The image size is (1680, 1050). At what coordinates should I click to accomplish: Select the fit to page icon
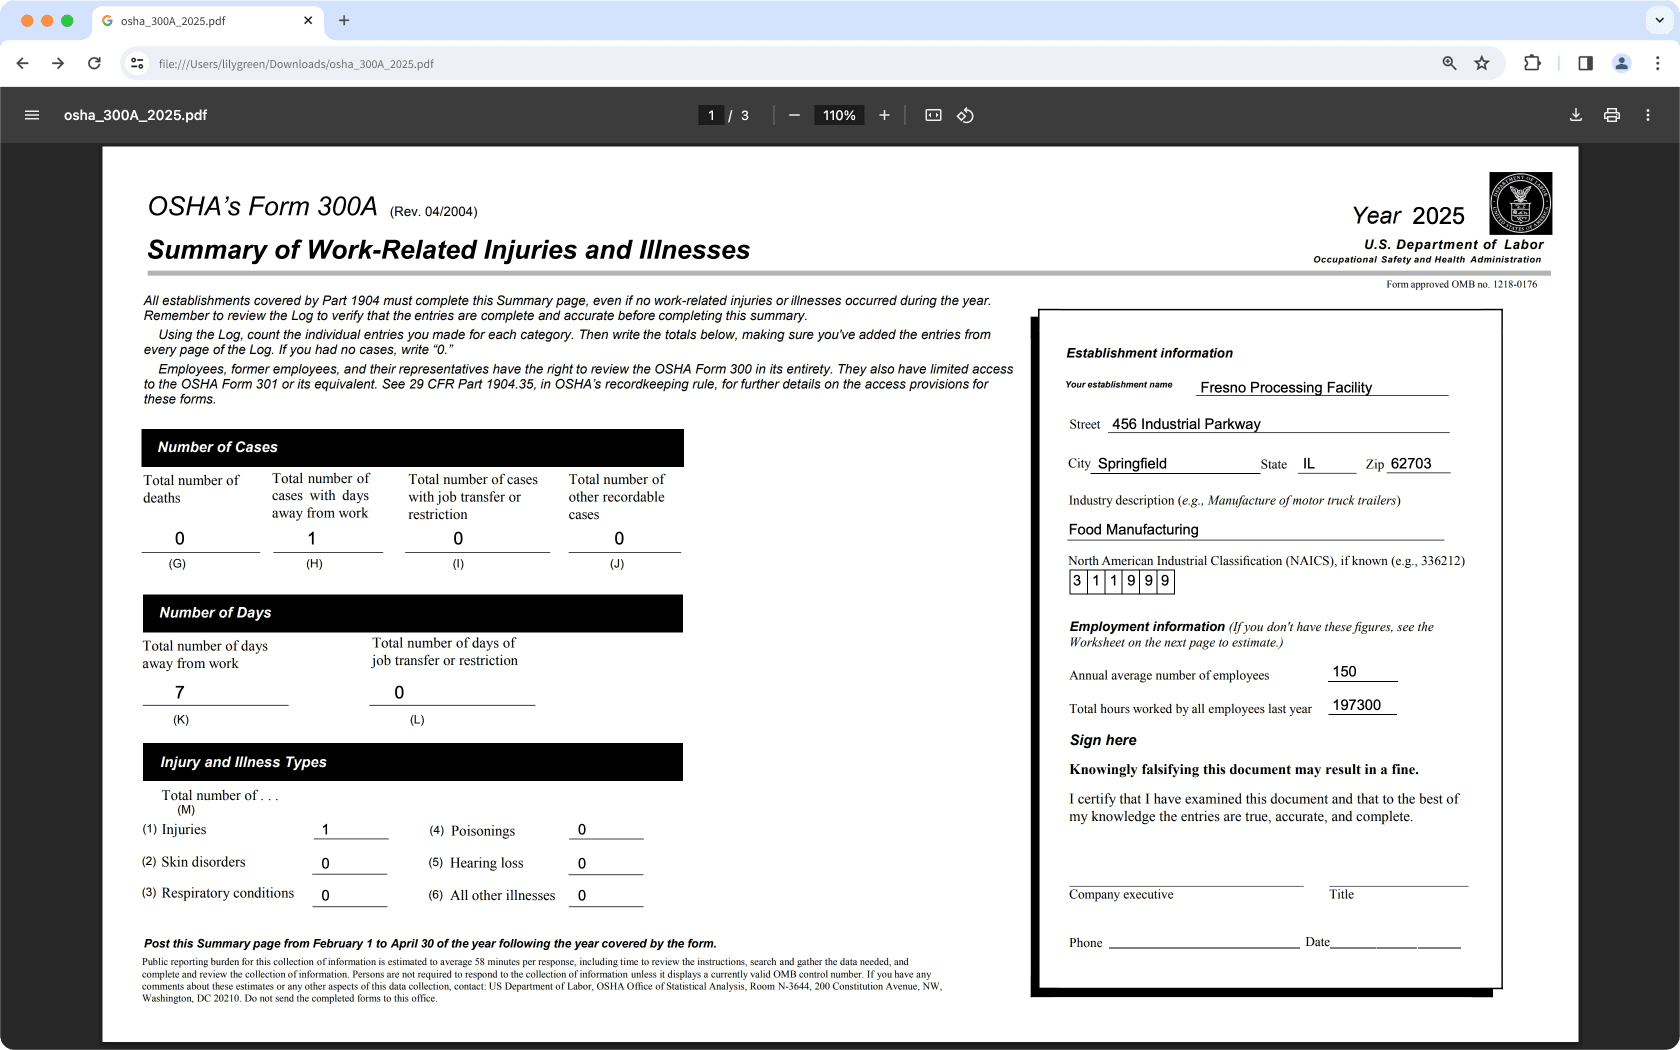pyautogui.click(x=932, y=115)
